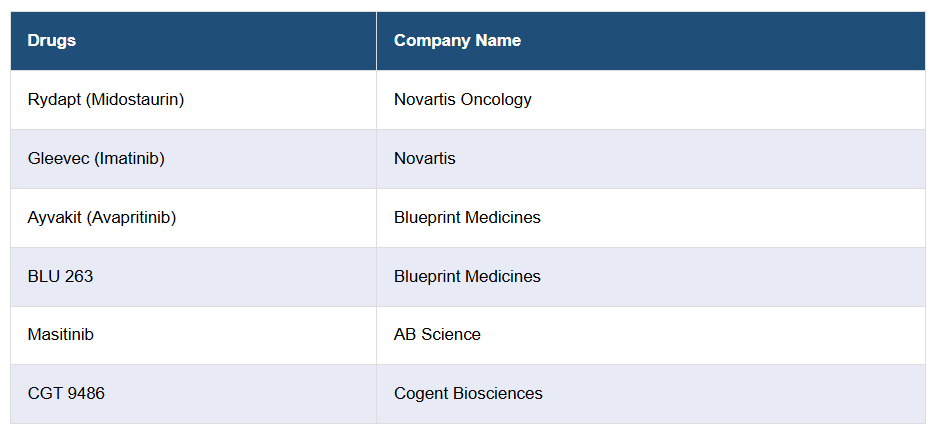Select the Cogent Biosciences company cell

[468, 394]
